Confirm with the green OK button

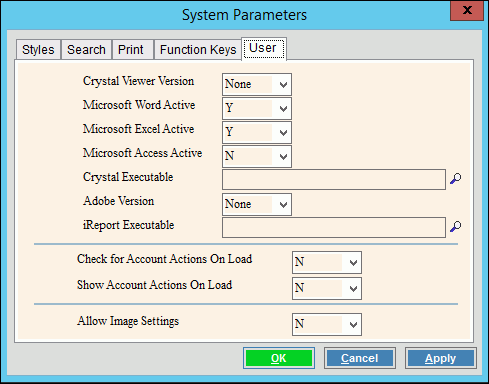[x=279, y=358]
